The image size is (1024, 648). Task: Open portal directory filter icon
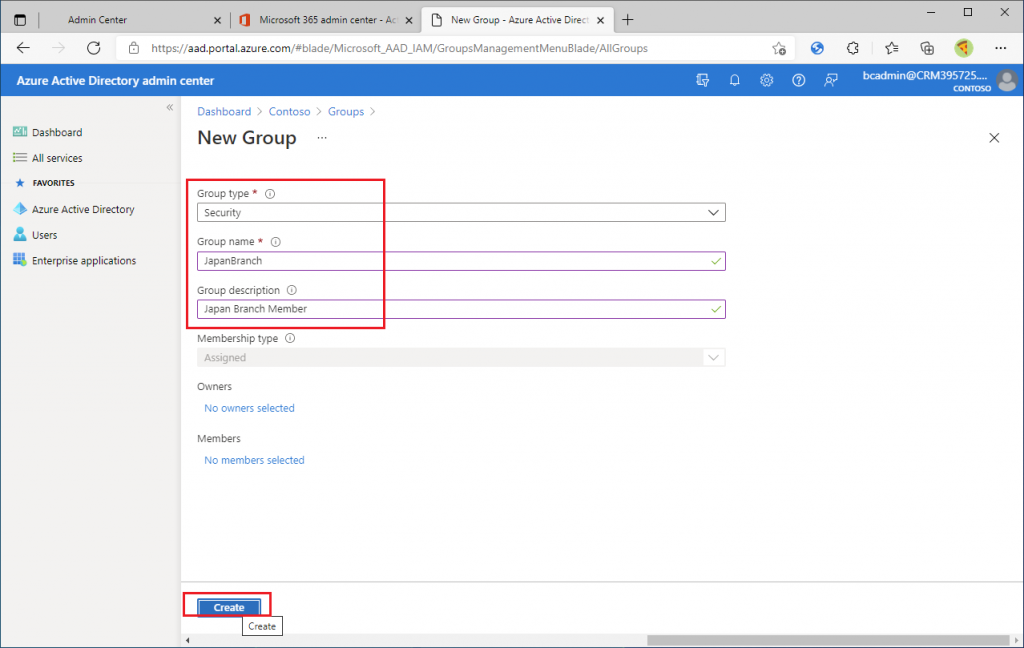point(703,80)
